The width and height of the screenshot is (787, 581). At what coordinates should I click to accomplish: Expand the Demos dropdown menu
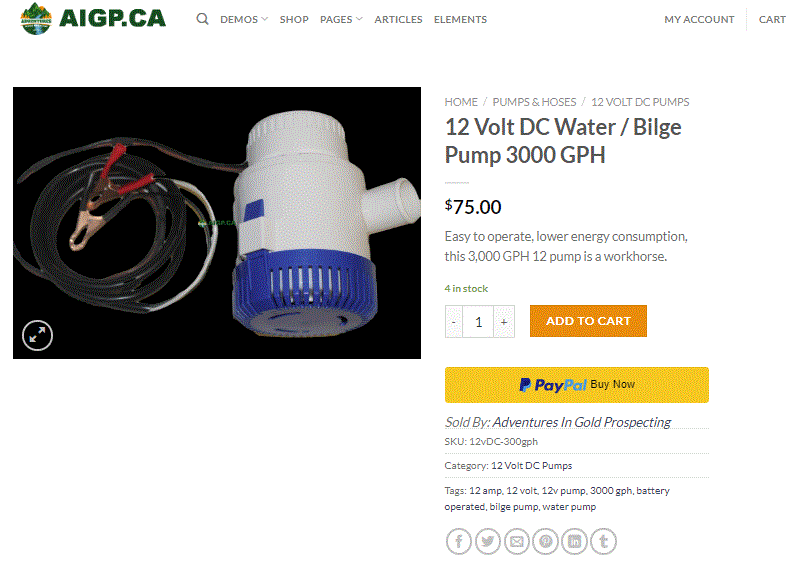pos(244,19)
